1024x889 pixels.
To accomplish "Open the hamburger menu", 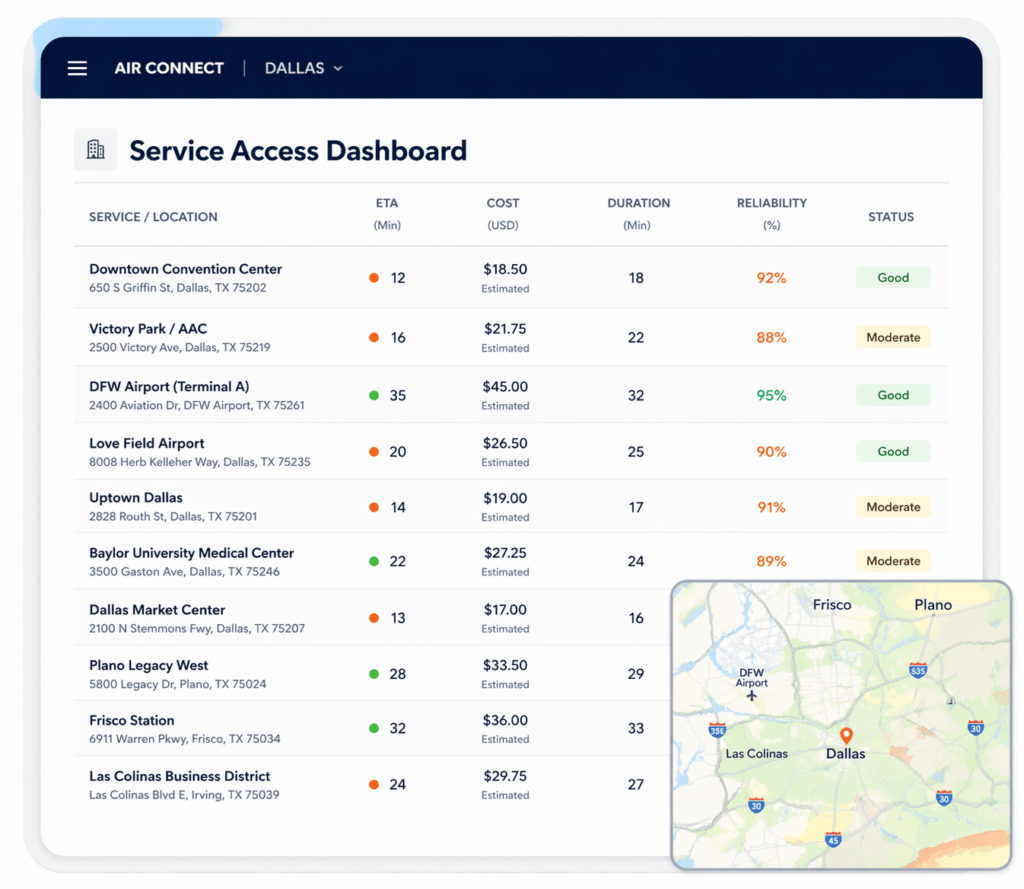I will click(x=77, y=68).
